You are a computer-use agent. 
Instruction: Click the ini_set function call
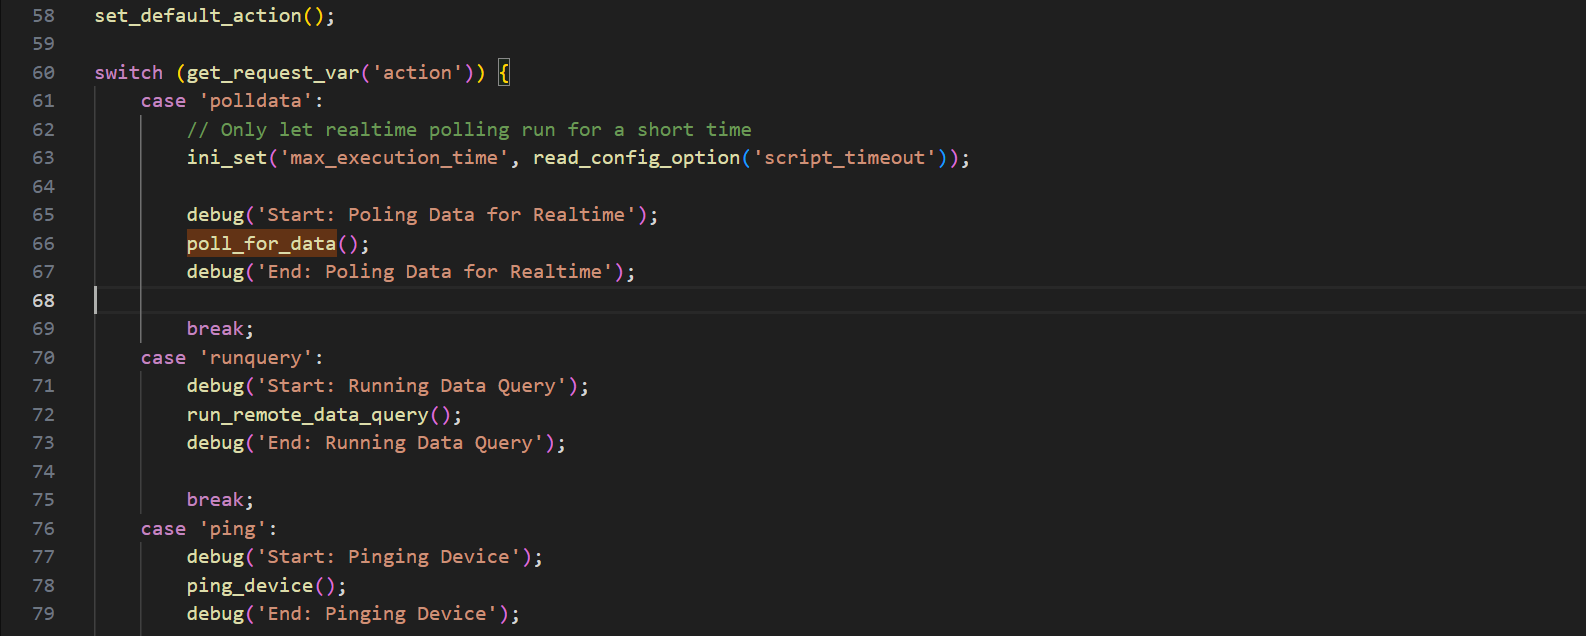pyautogui.click(x=227, y=158)
